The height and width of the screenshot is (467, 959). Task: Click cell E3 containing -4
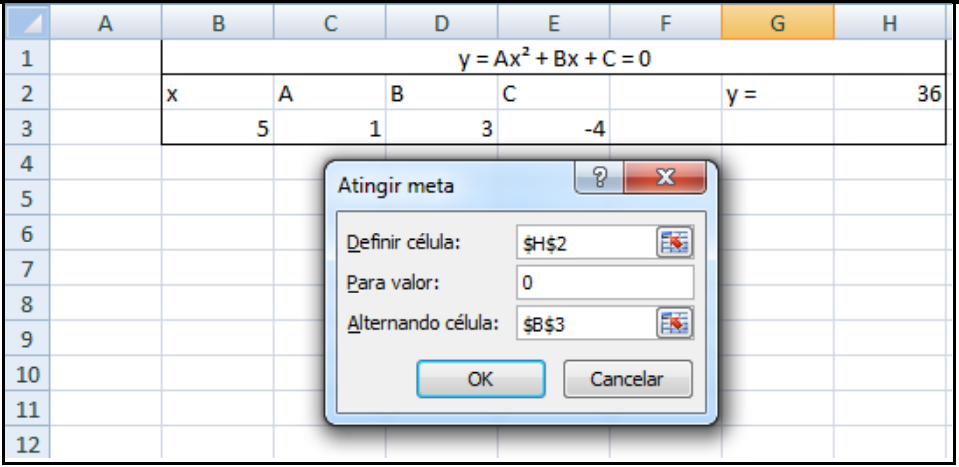pyautogui.click(x=553, y=129)
